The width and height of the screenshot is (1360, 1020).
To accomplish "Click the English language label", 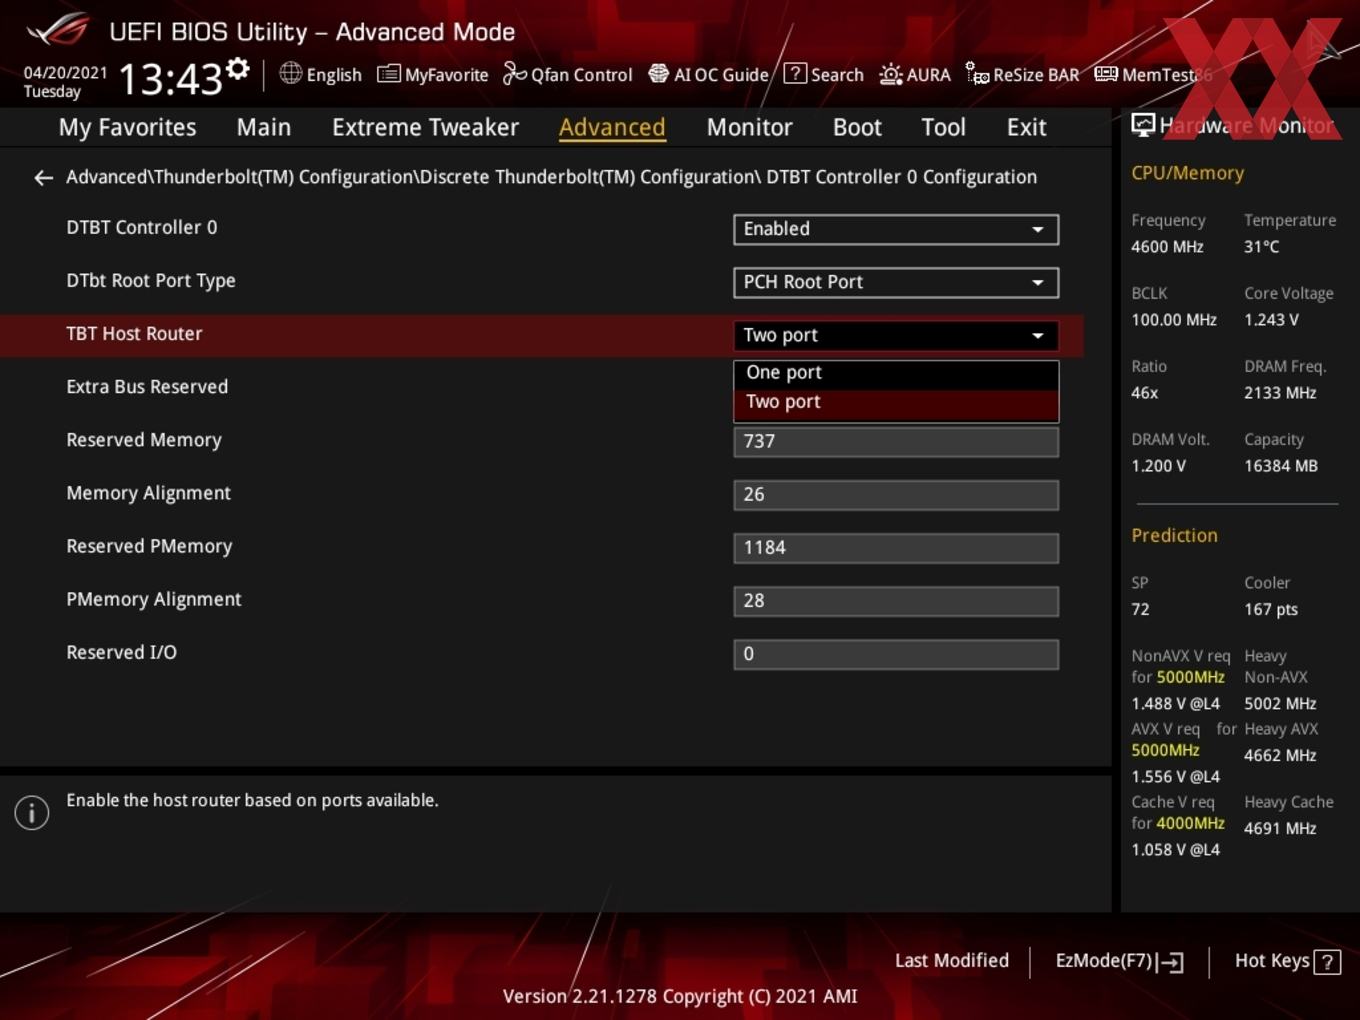I will pos(334,75).
